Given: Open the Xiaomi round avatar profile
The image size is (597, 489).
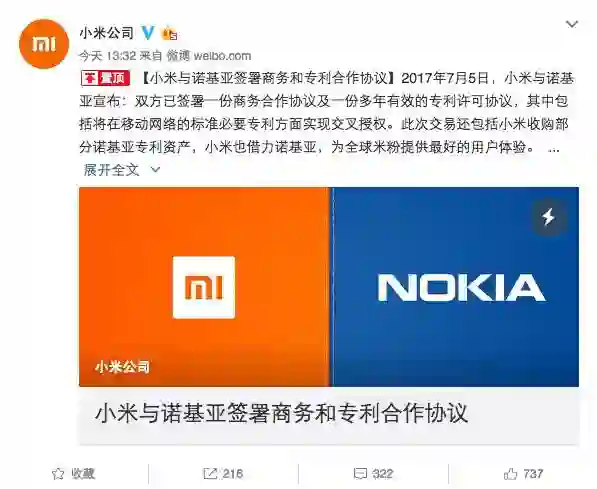Looking at the screenshot, I should pos(44,44).
